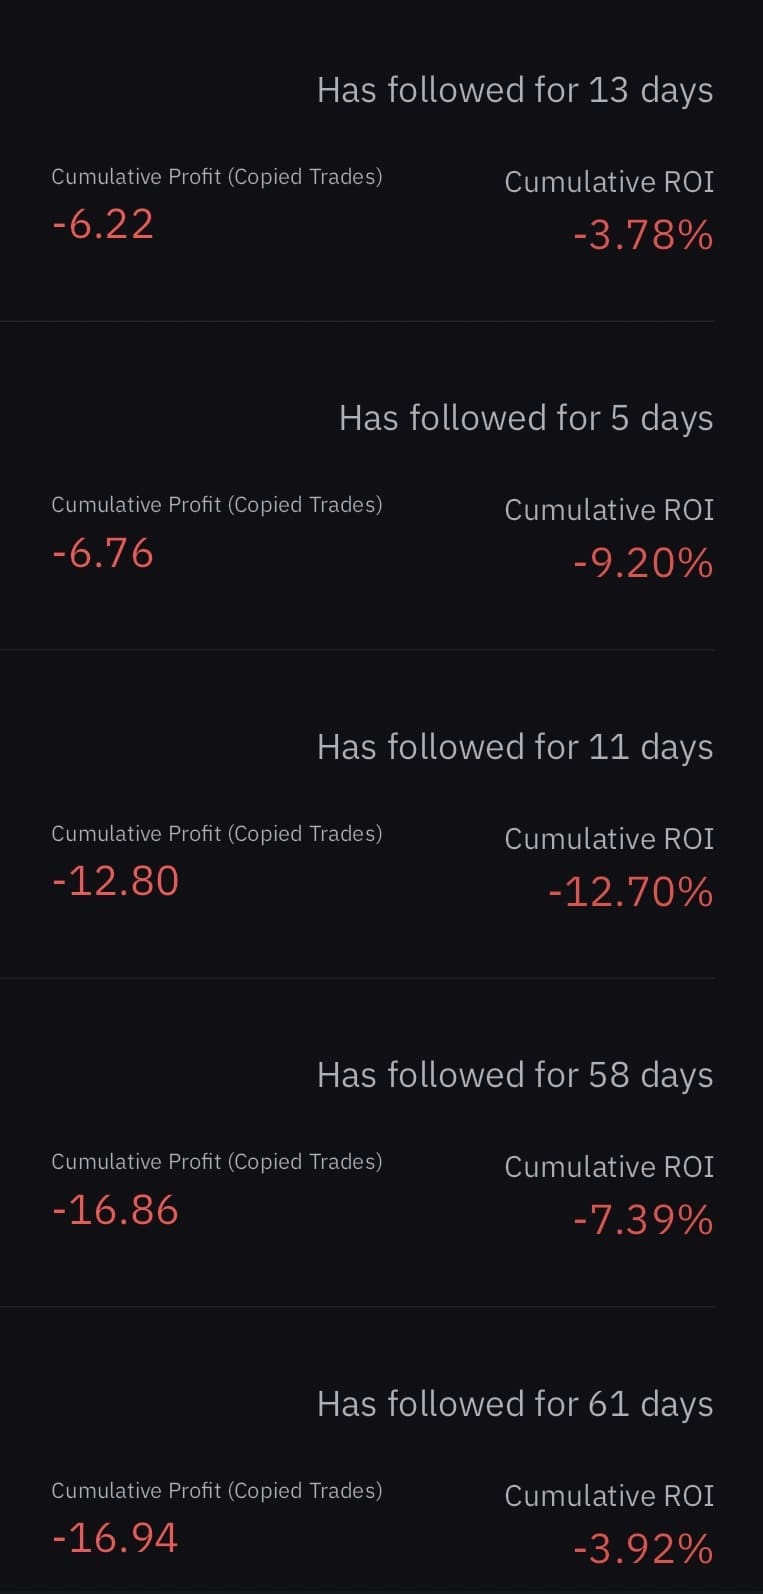Tap the -3.92% cumulative ROI value
Image resolution: width=763 pixels, height=1594 pixels.
pos(643,1549)
